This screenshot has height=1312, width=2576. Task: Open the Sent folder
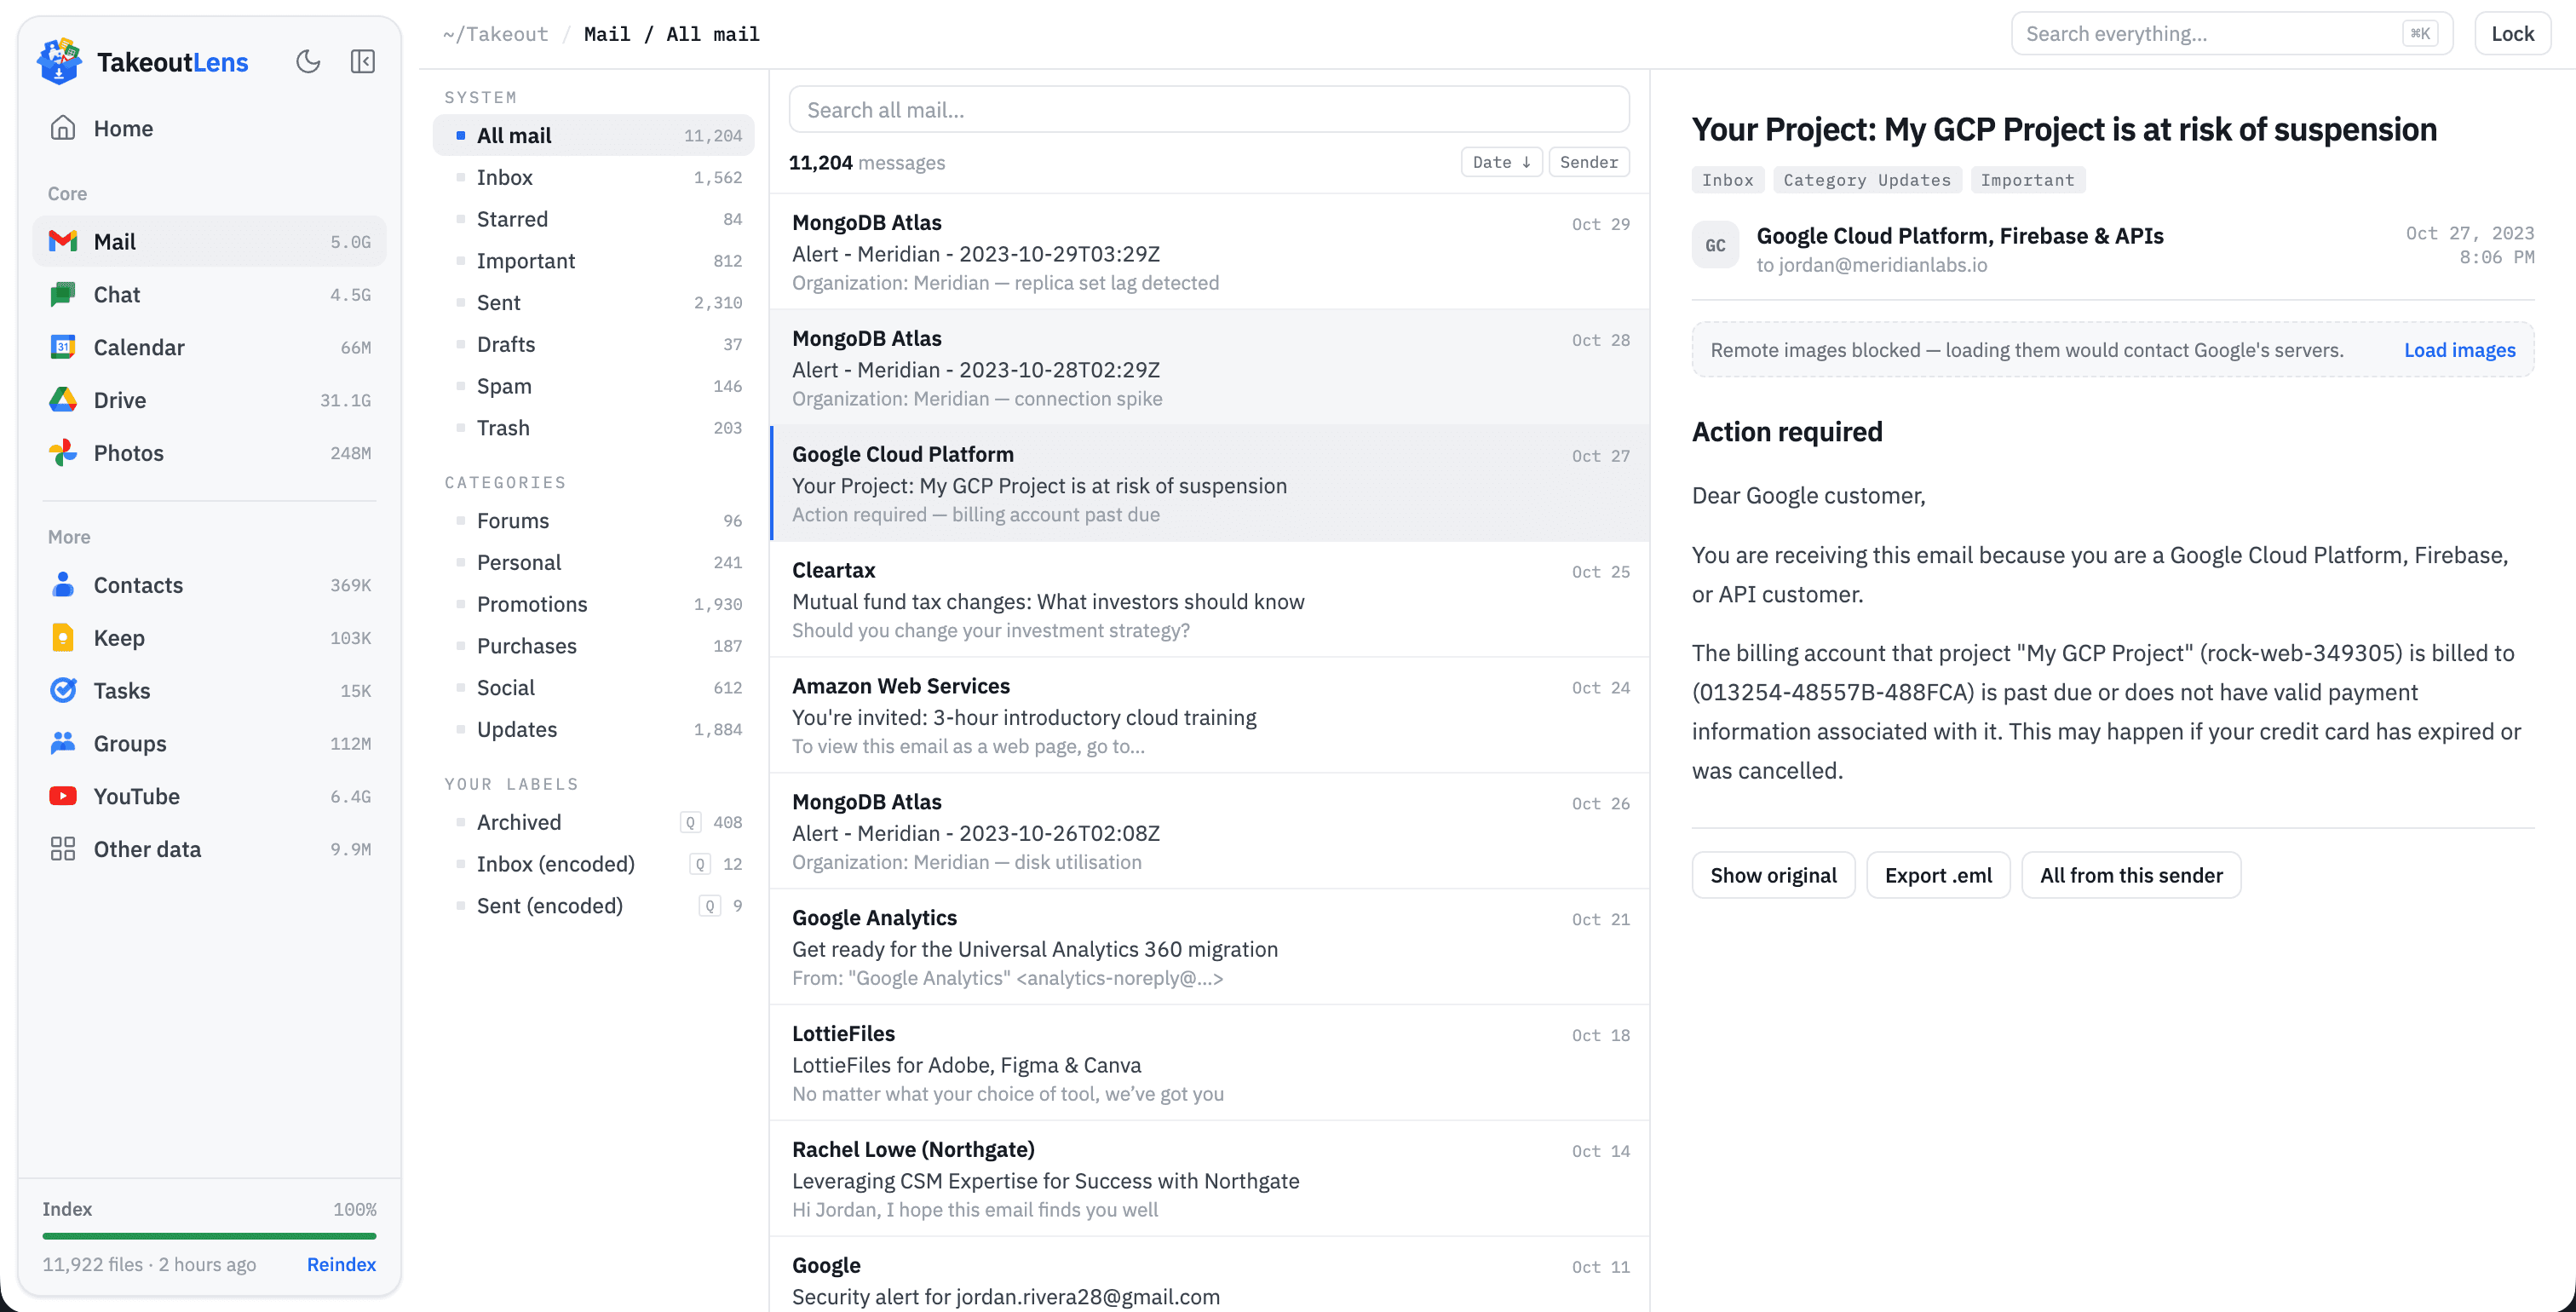coord(594,303)
